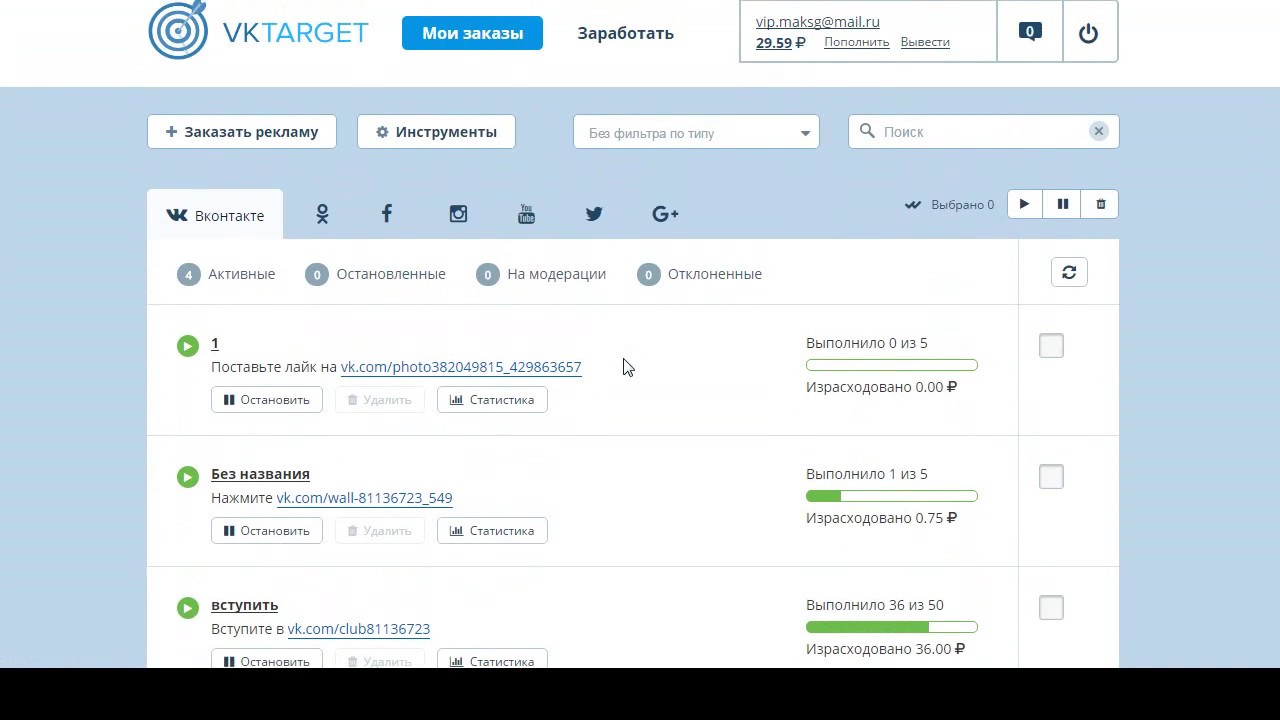Stop the вступить order
The width and height of the screenshot is (1280, 720).
[x=267, y=661]
